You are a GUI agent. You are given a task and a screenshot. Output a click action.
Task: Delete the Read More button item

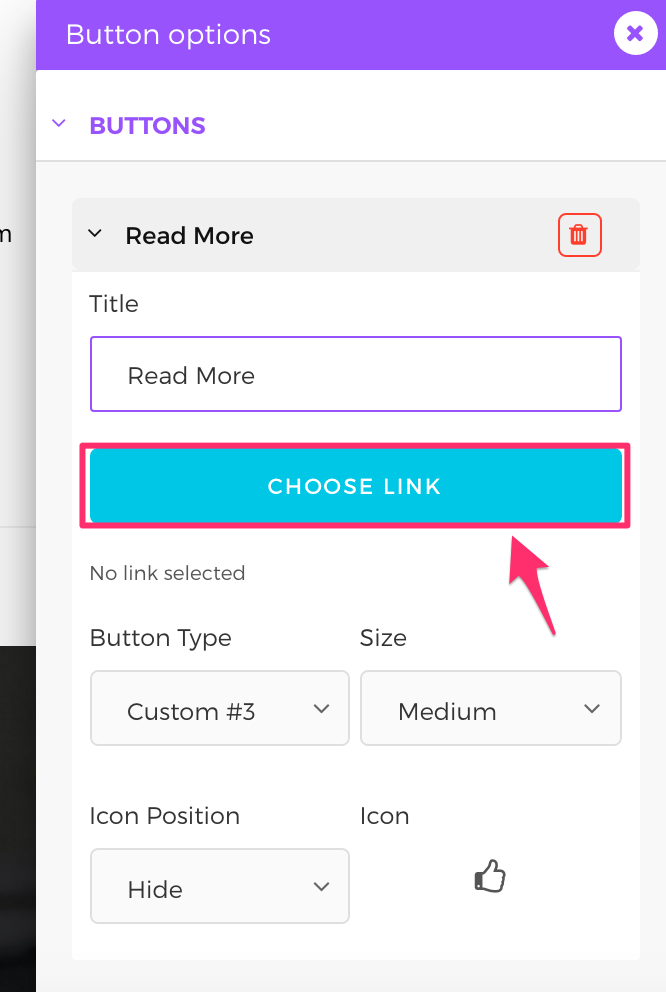(x=579, y=235)
